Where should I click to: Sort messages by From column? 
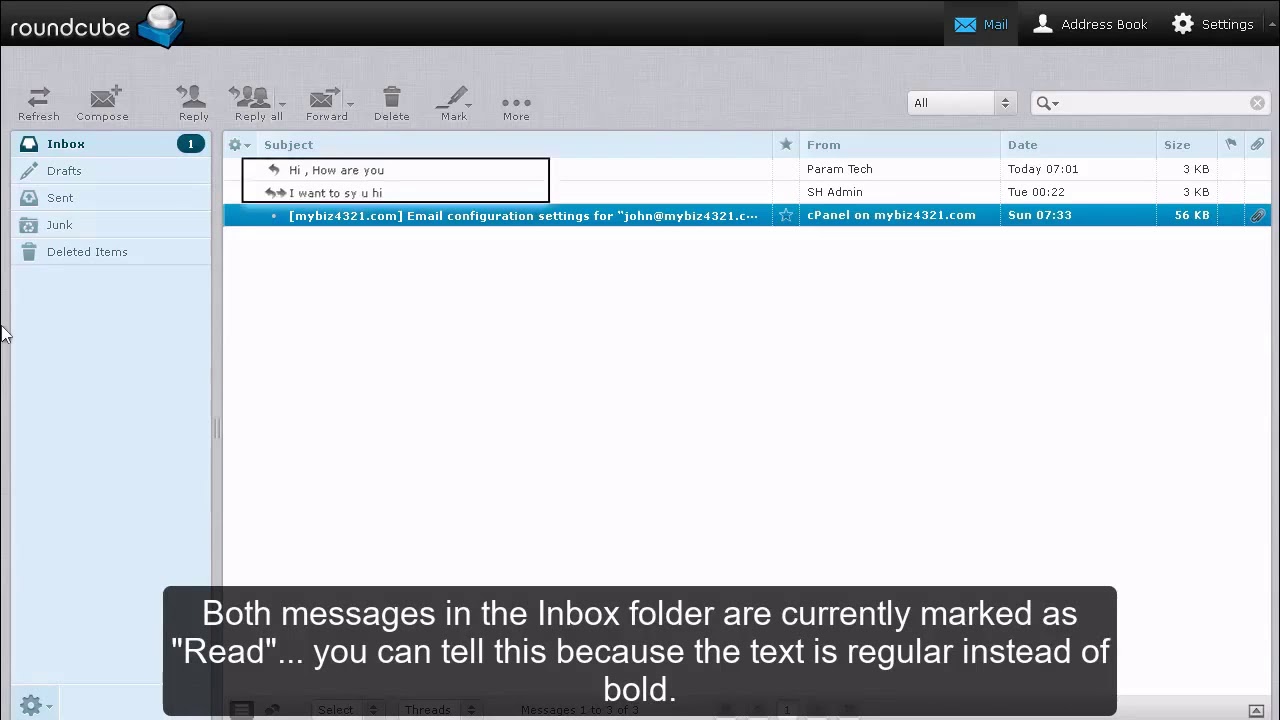pyautogui.click(x=823, y=145)
